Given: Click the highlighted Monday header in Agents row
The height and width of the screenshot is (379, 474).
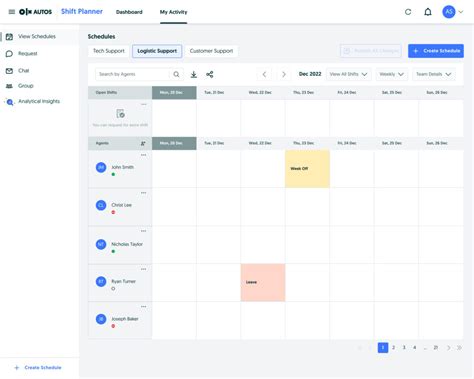Looking at the screenshot, I should 174,143.
